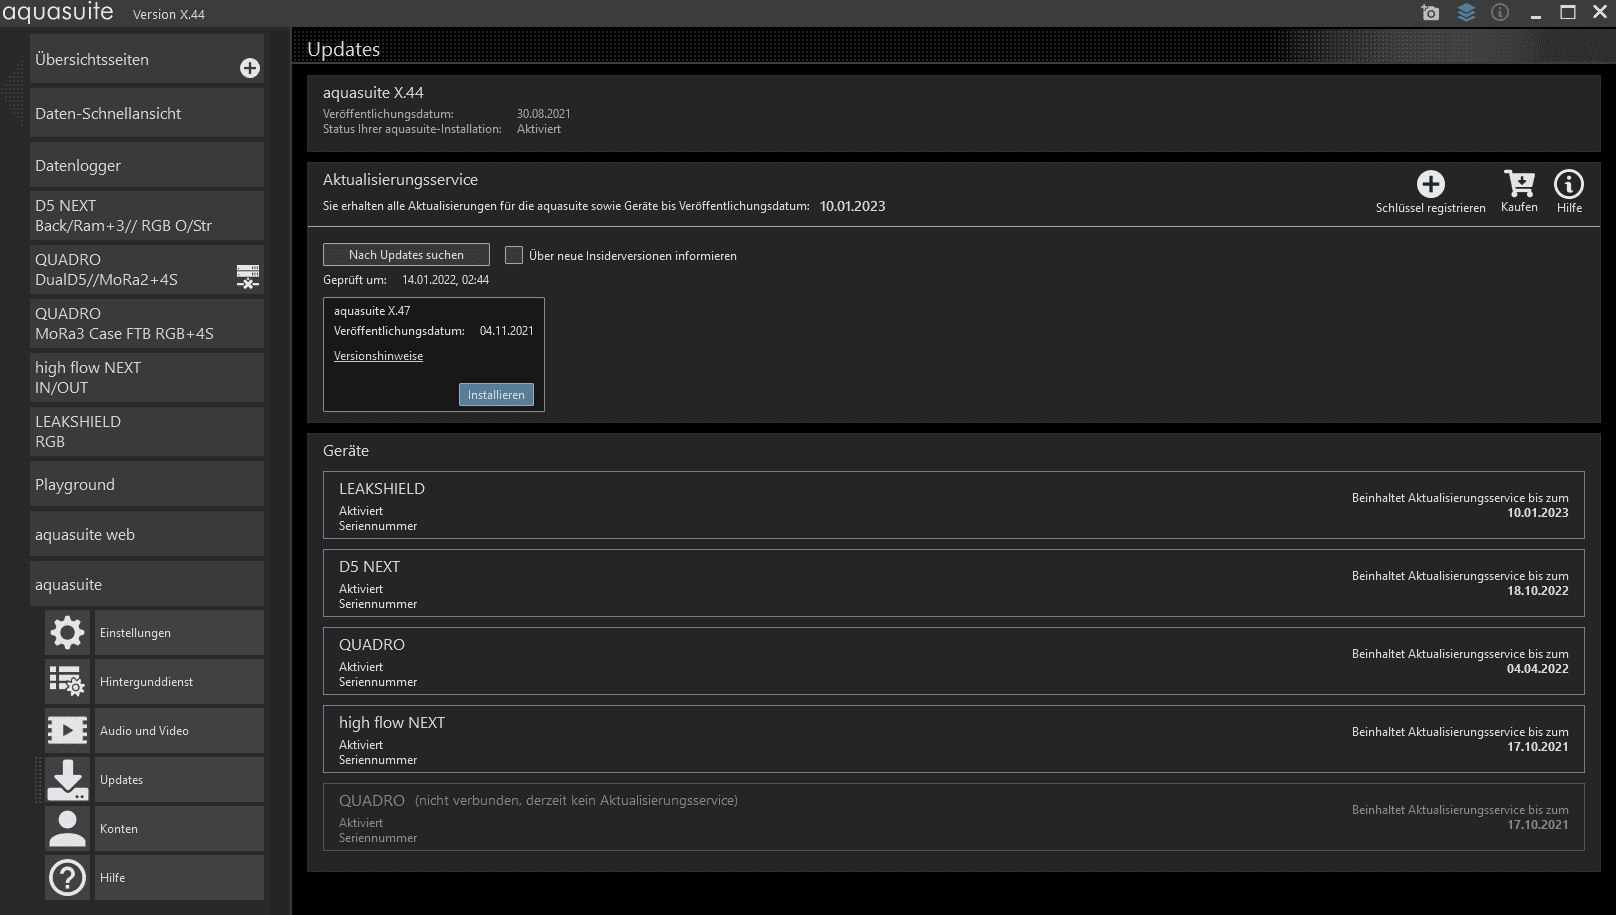Select the LEAKSHIELD device card

click(x=953, y=505)
